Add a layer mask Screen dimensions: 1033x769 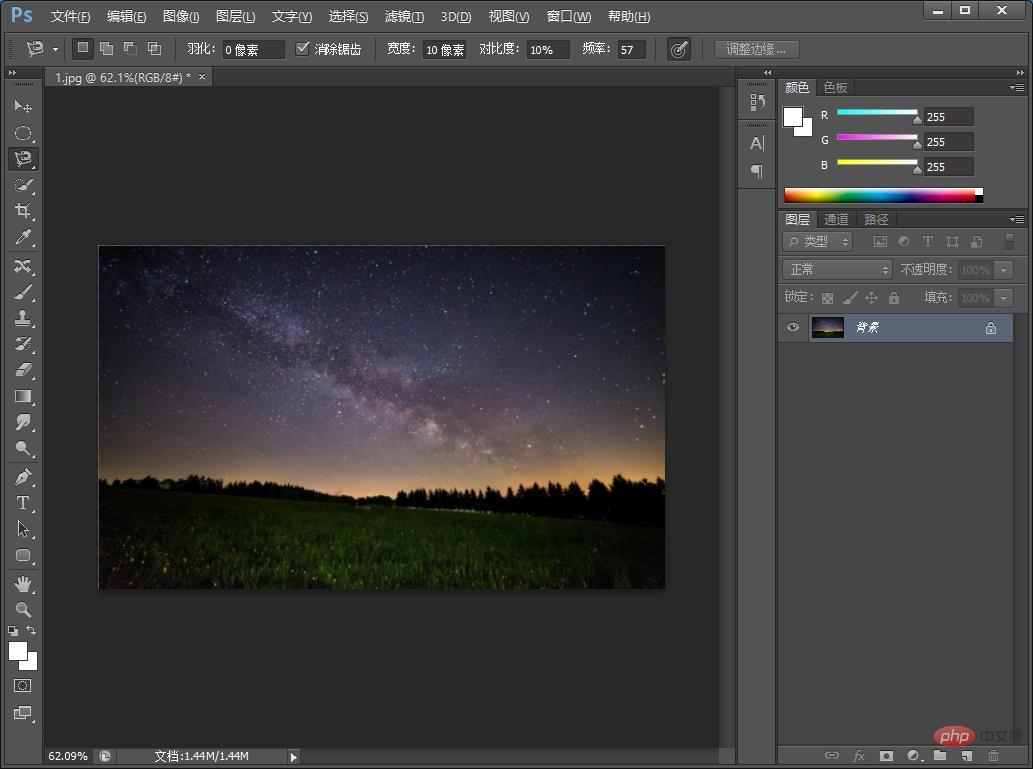(x=886, y=756)
